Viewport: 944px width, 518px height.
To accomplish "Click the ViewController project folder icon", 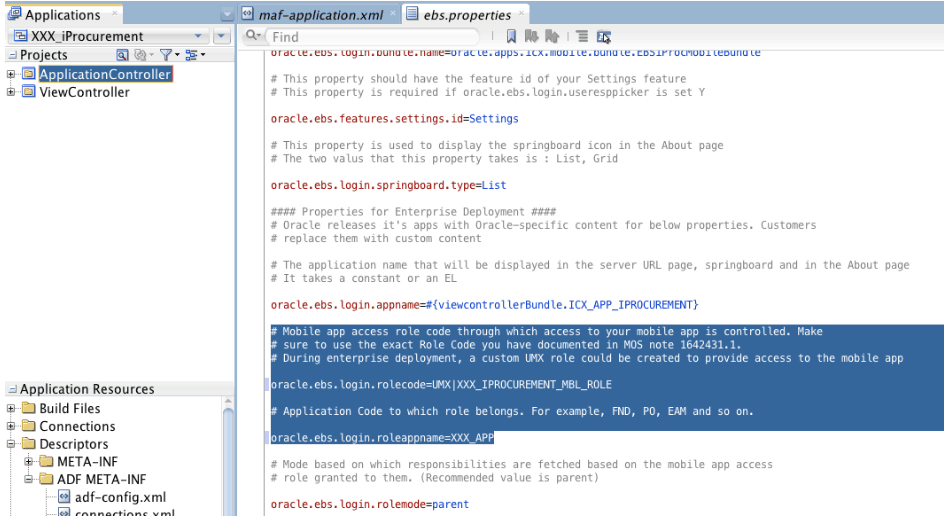I will [x=28, y=92].
